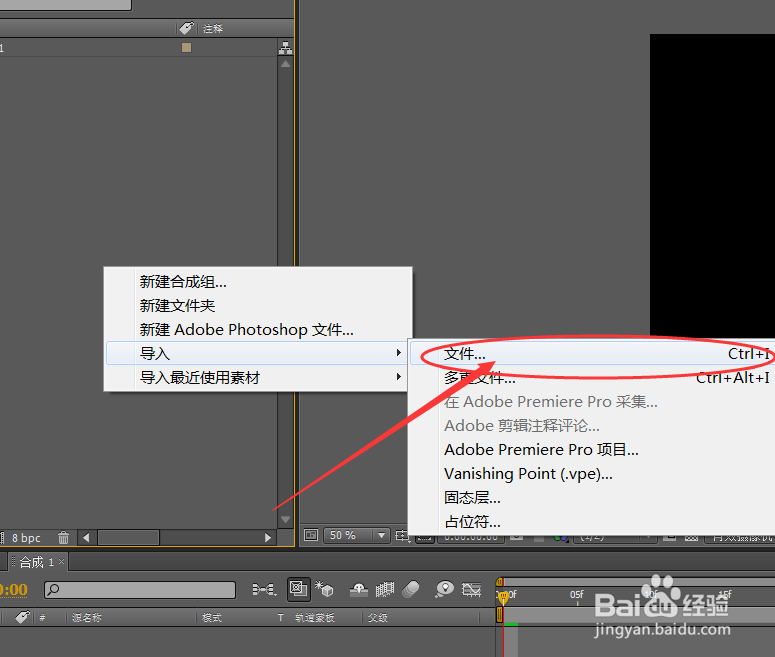The height and width of the screenshot is (657, 775).
Task: Click the label tag icon in project header
Action: 186,28
